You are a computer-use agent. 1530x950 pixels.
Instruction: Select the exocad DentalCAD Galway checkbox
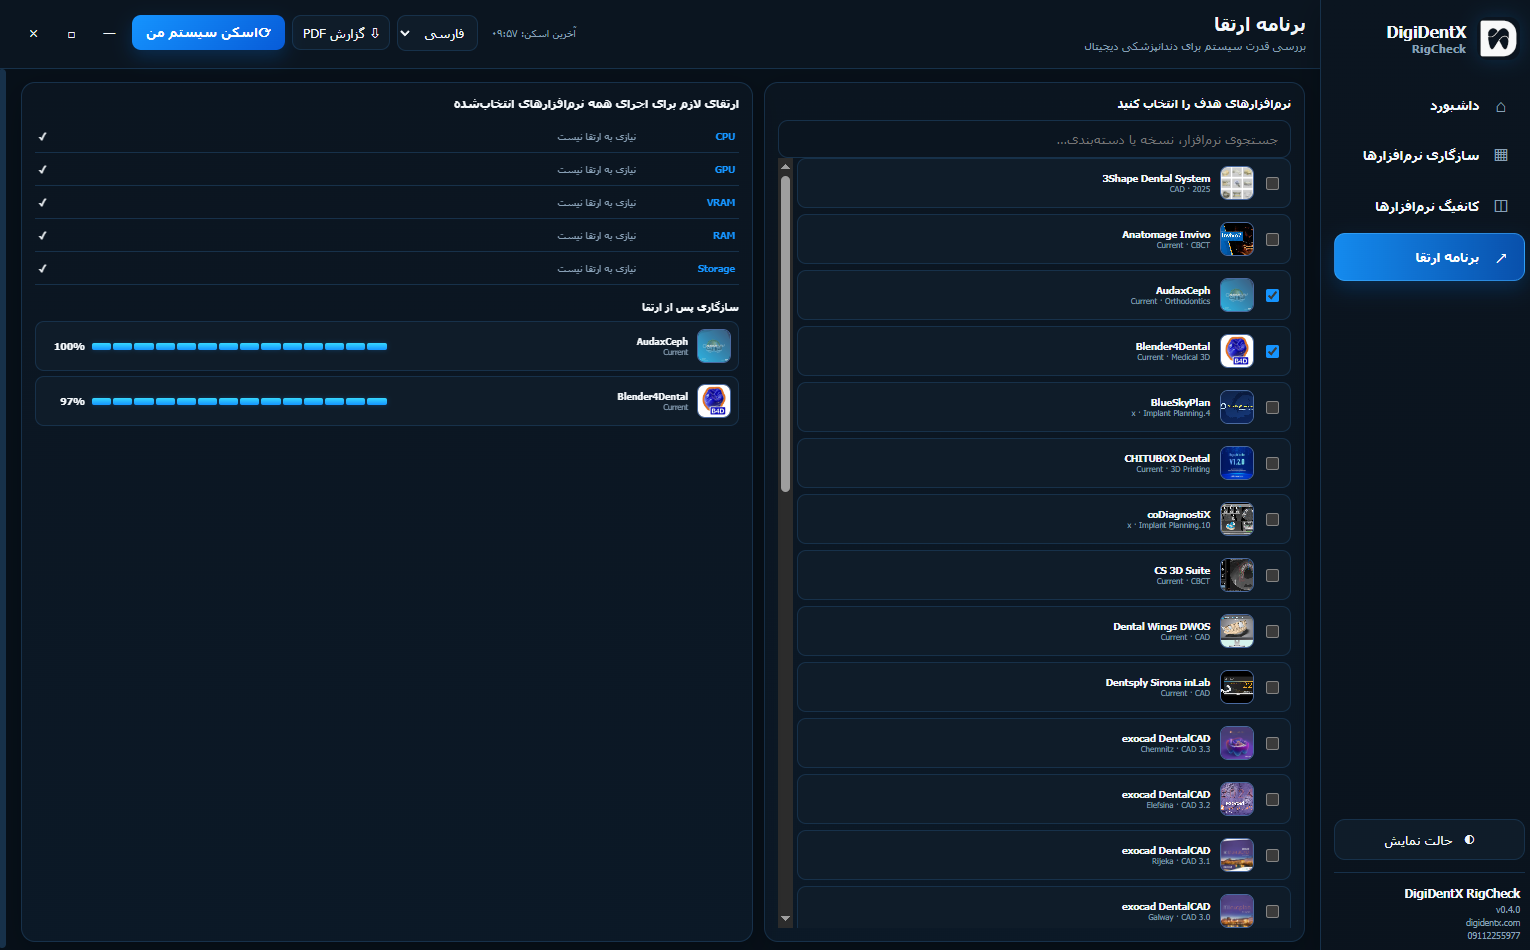coord(1272,911)
